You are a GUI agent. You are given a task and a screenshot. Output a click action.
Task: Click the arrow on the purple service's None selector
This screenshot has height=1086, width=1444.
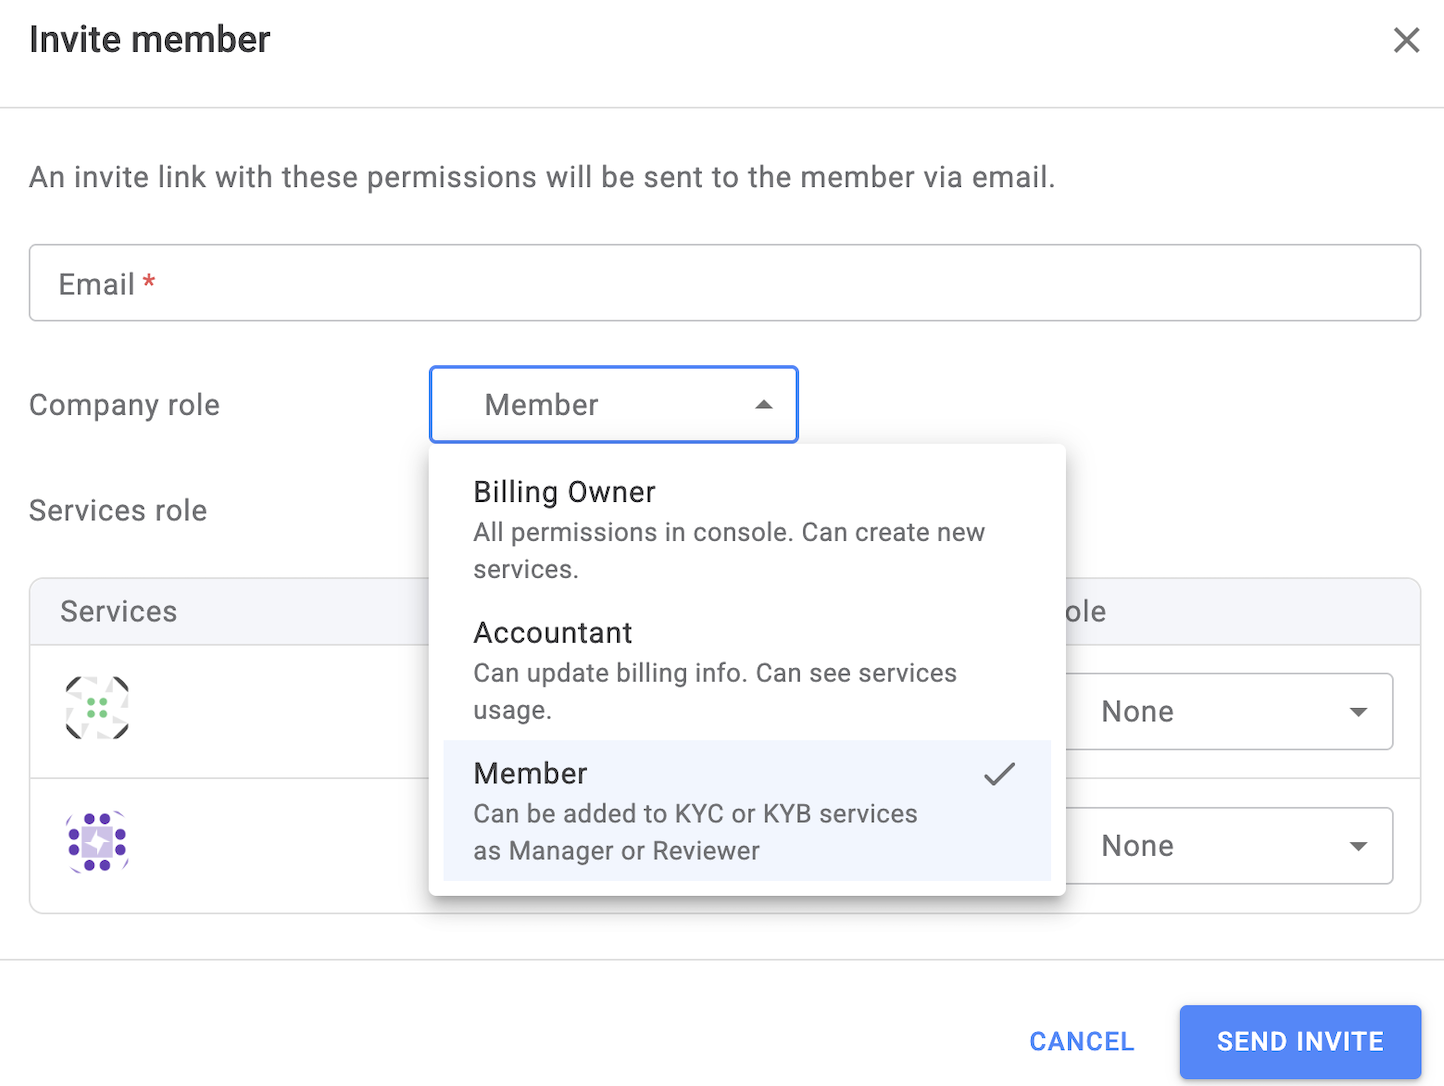(x=1358, y=846)
